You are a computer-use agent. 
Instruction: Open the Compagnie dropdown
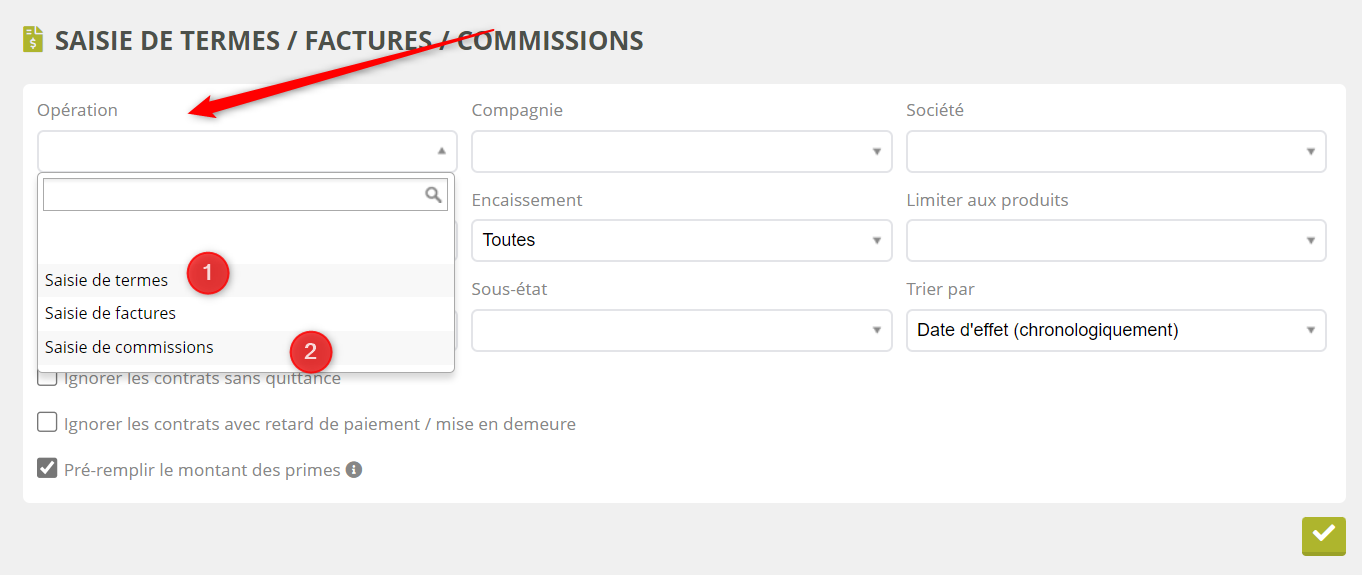(681, 151)
